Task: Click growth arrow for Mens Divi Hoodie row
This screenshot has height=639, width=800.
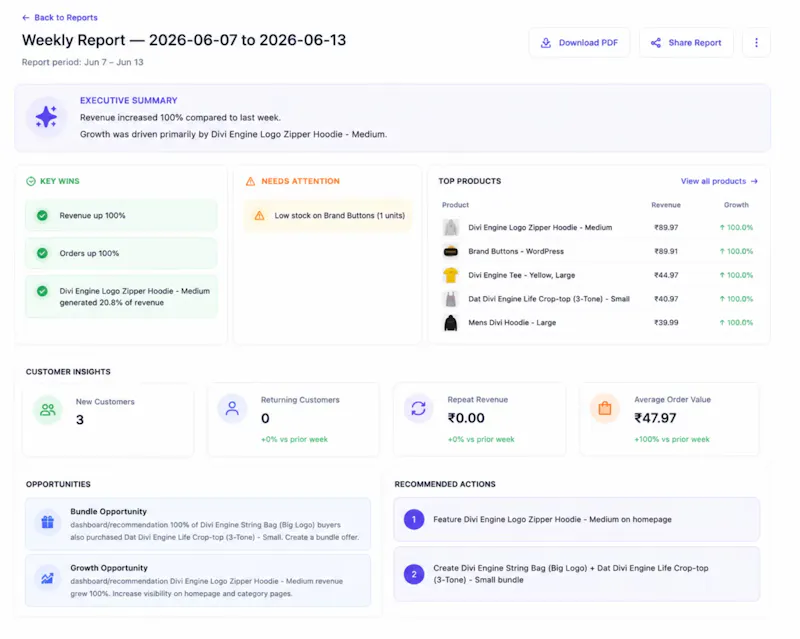Action: [x=722, y=323]
